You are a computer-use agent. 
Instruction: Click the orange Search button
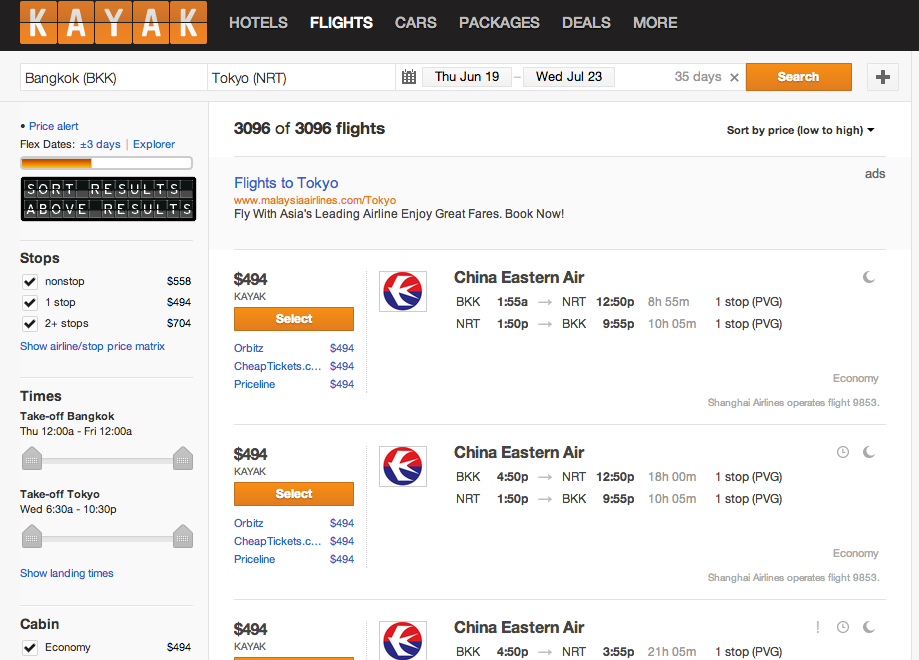(798, 77)
